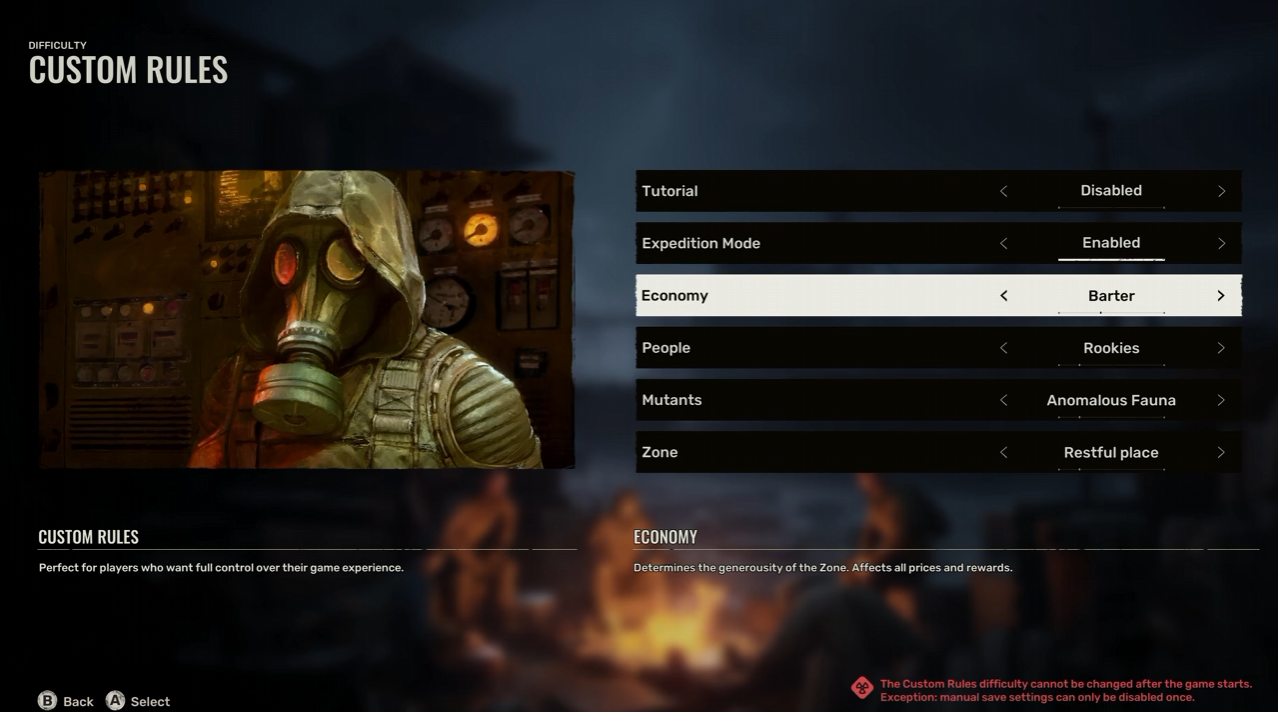Click the CUSTOM RULES page title
1278x712 pixels.
128,70
